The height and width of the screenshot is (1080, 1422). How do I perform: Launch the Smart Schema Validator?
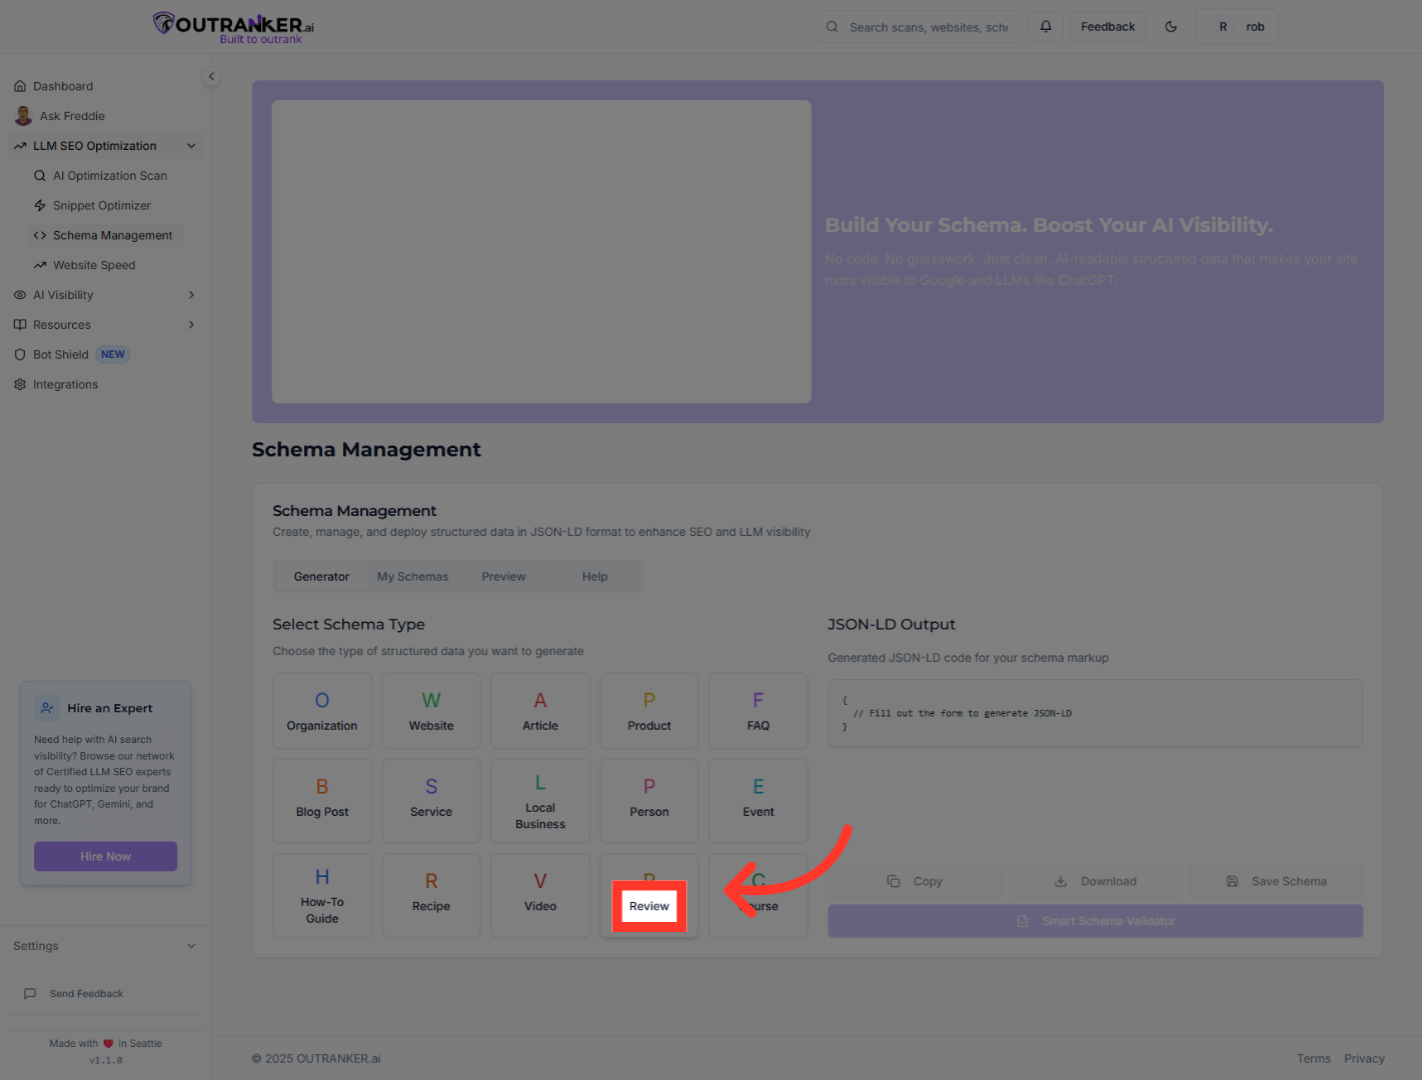(x=1095, y=921)
